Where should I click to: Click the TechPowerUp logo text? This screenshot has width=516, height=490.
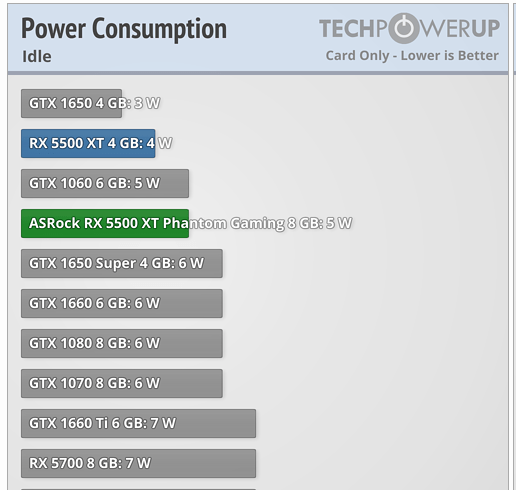(x=409, y=28)
